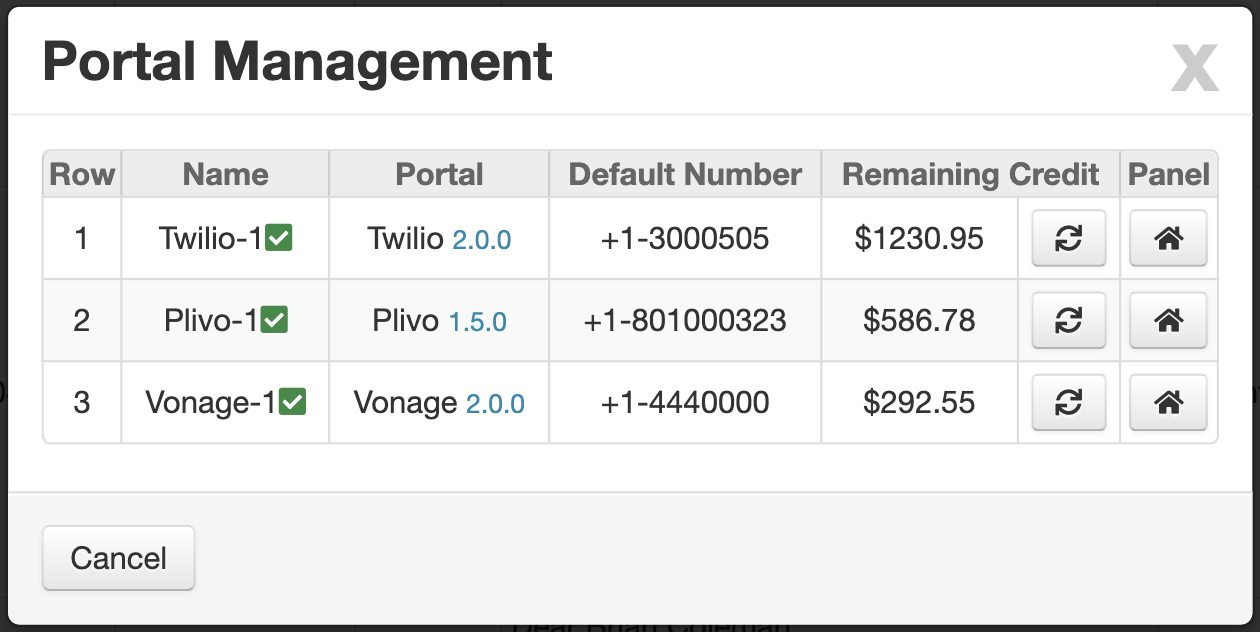
Task: Select the Twilio-1 name cell
Action: [226, 238]
